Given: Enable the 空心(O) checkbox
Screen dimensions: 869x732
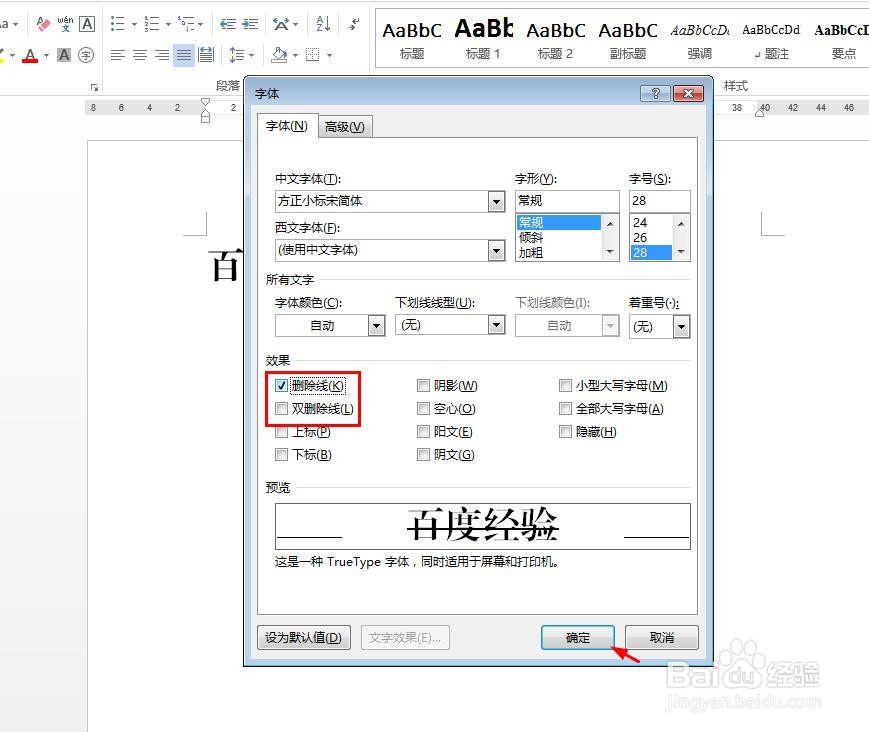Looking at the screenshot, I should 423,409.
